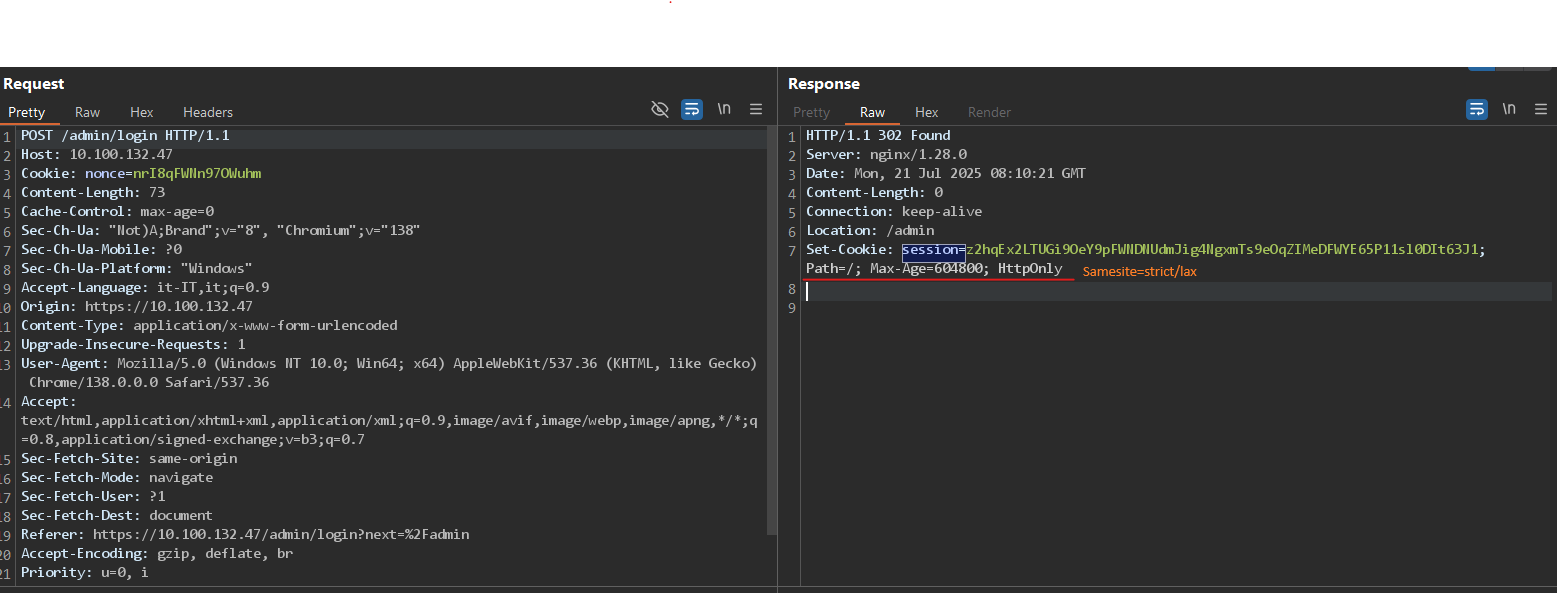Show newline characters in the Request panel
The width and height of the screenshot is (1557, 593).
(x=724, y=110)
